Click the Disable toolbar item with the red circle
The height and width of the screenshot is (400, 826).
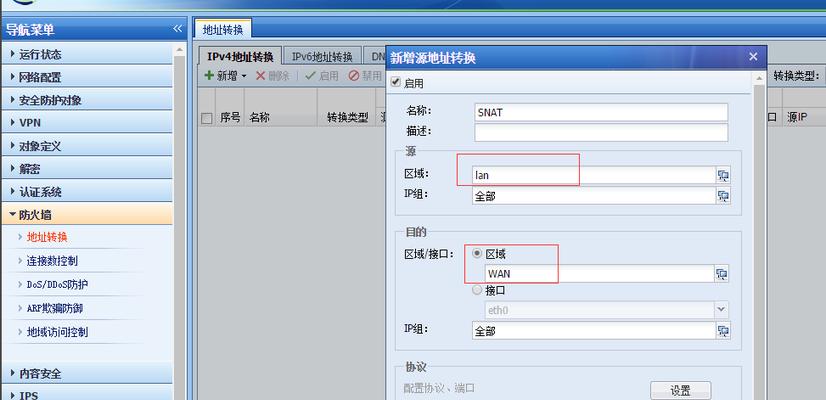[365, 75]
